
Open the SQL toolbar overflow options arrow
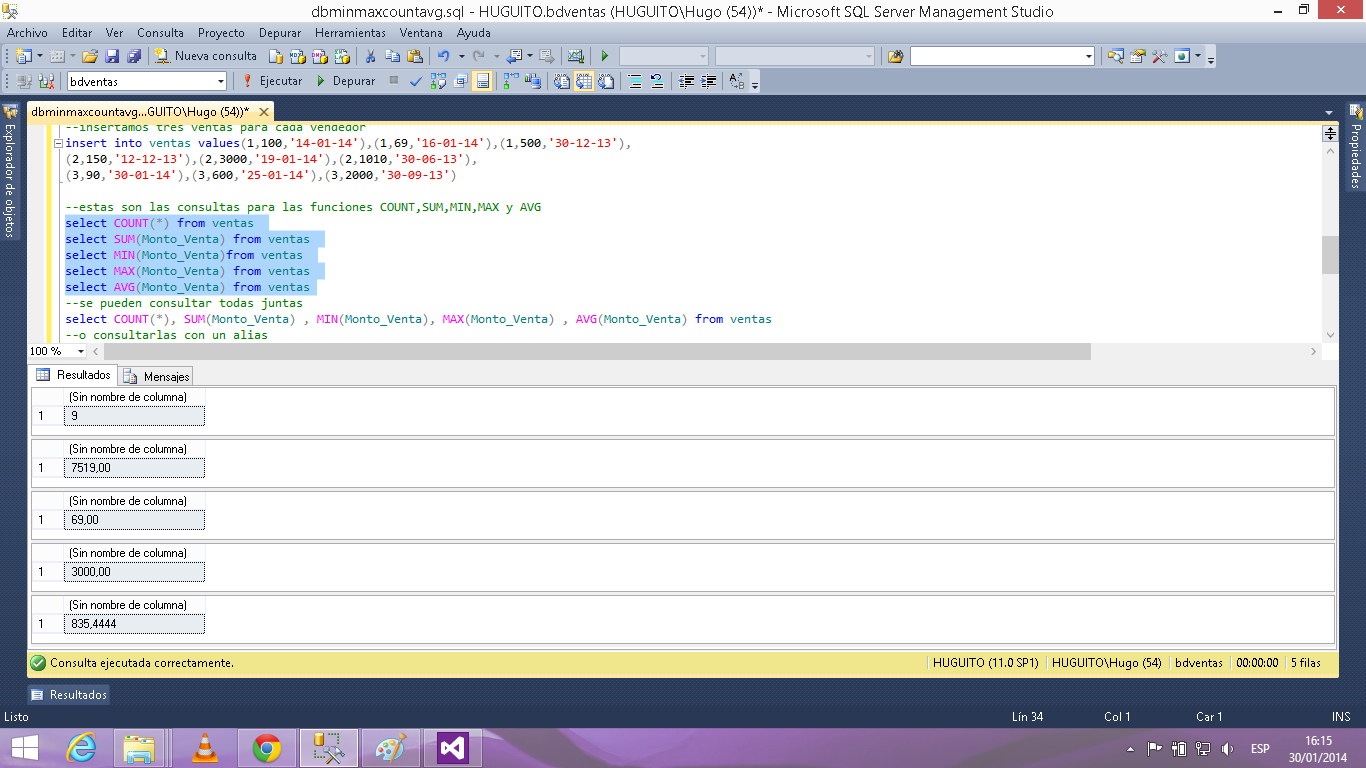(x=755, y=84)
